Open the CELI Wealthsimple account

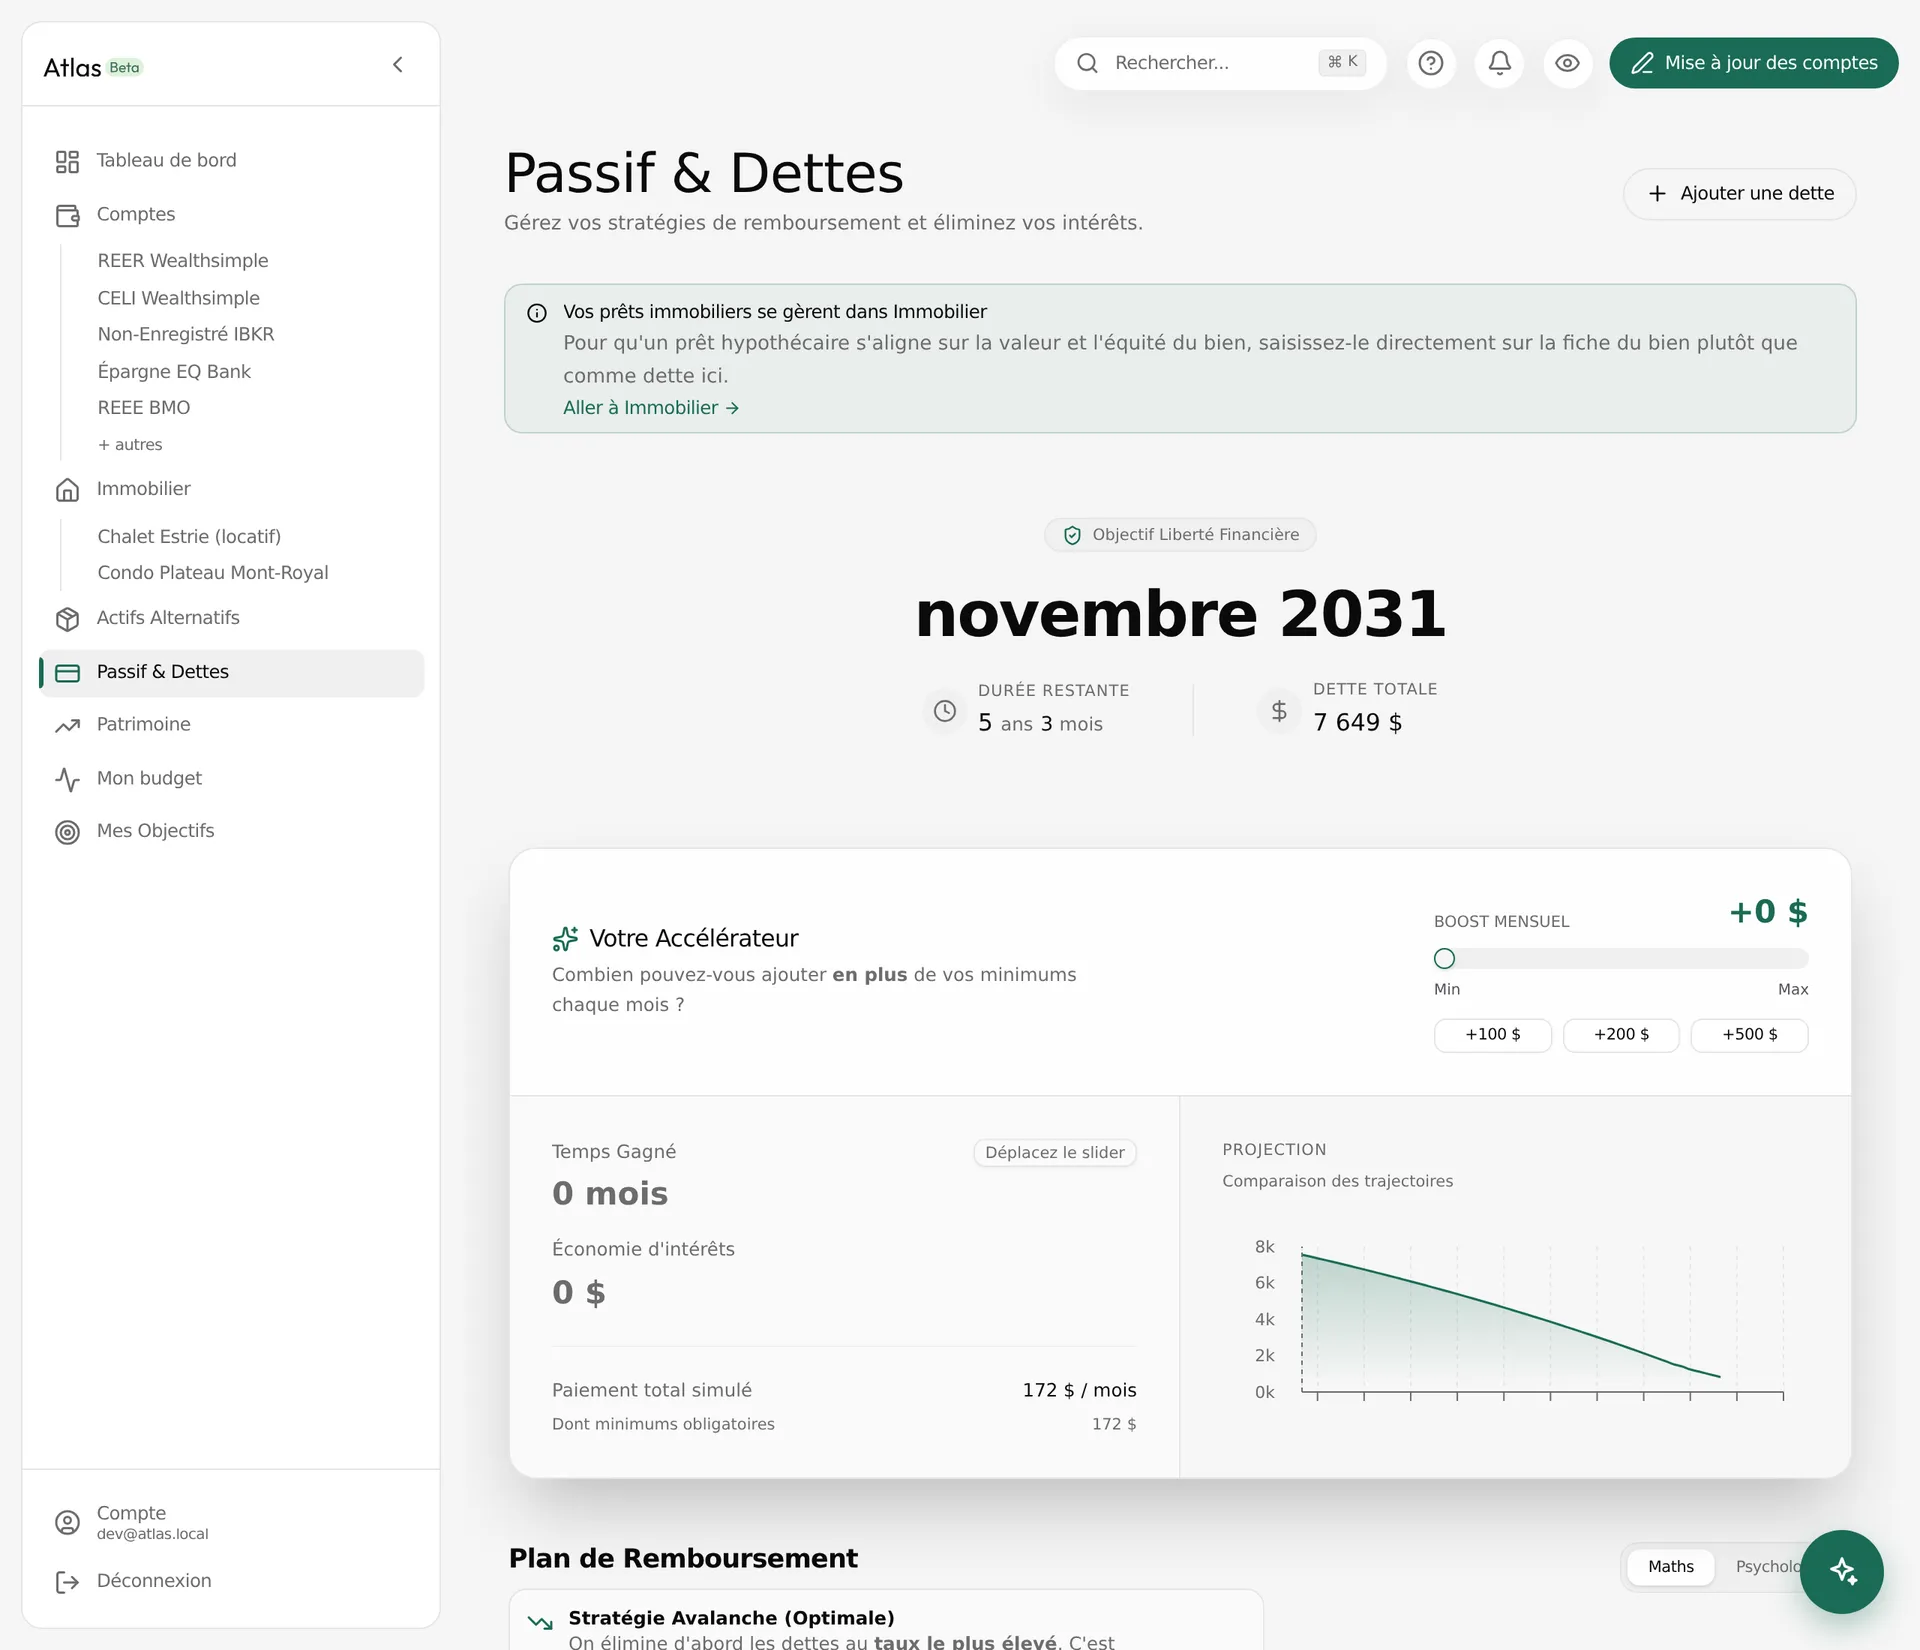(179, 298)
